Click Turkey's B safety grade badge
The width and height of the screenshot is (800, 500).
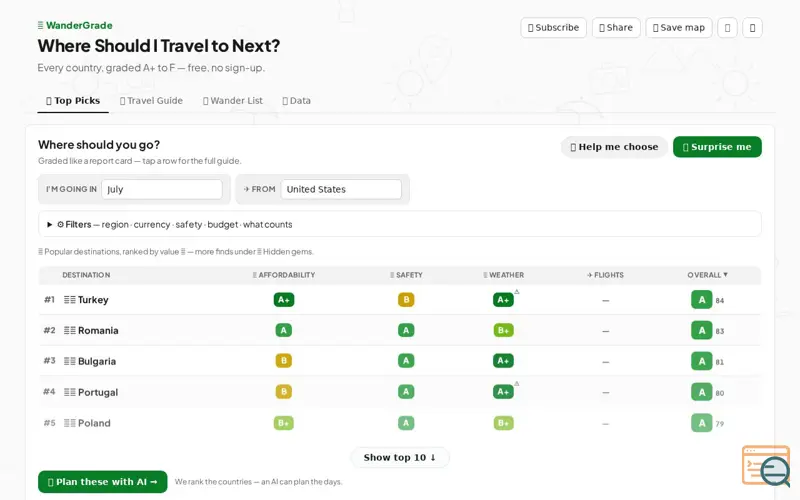coord(406,300)
